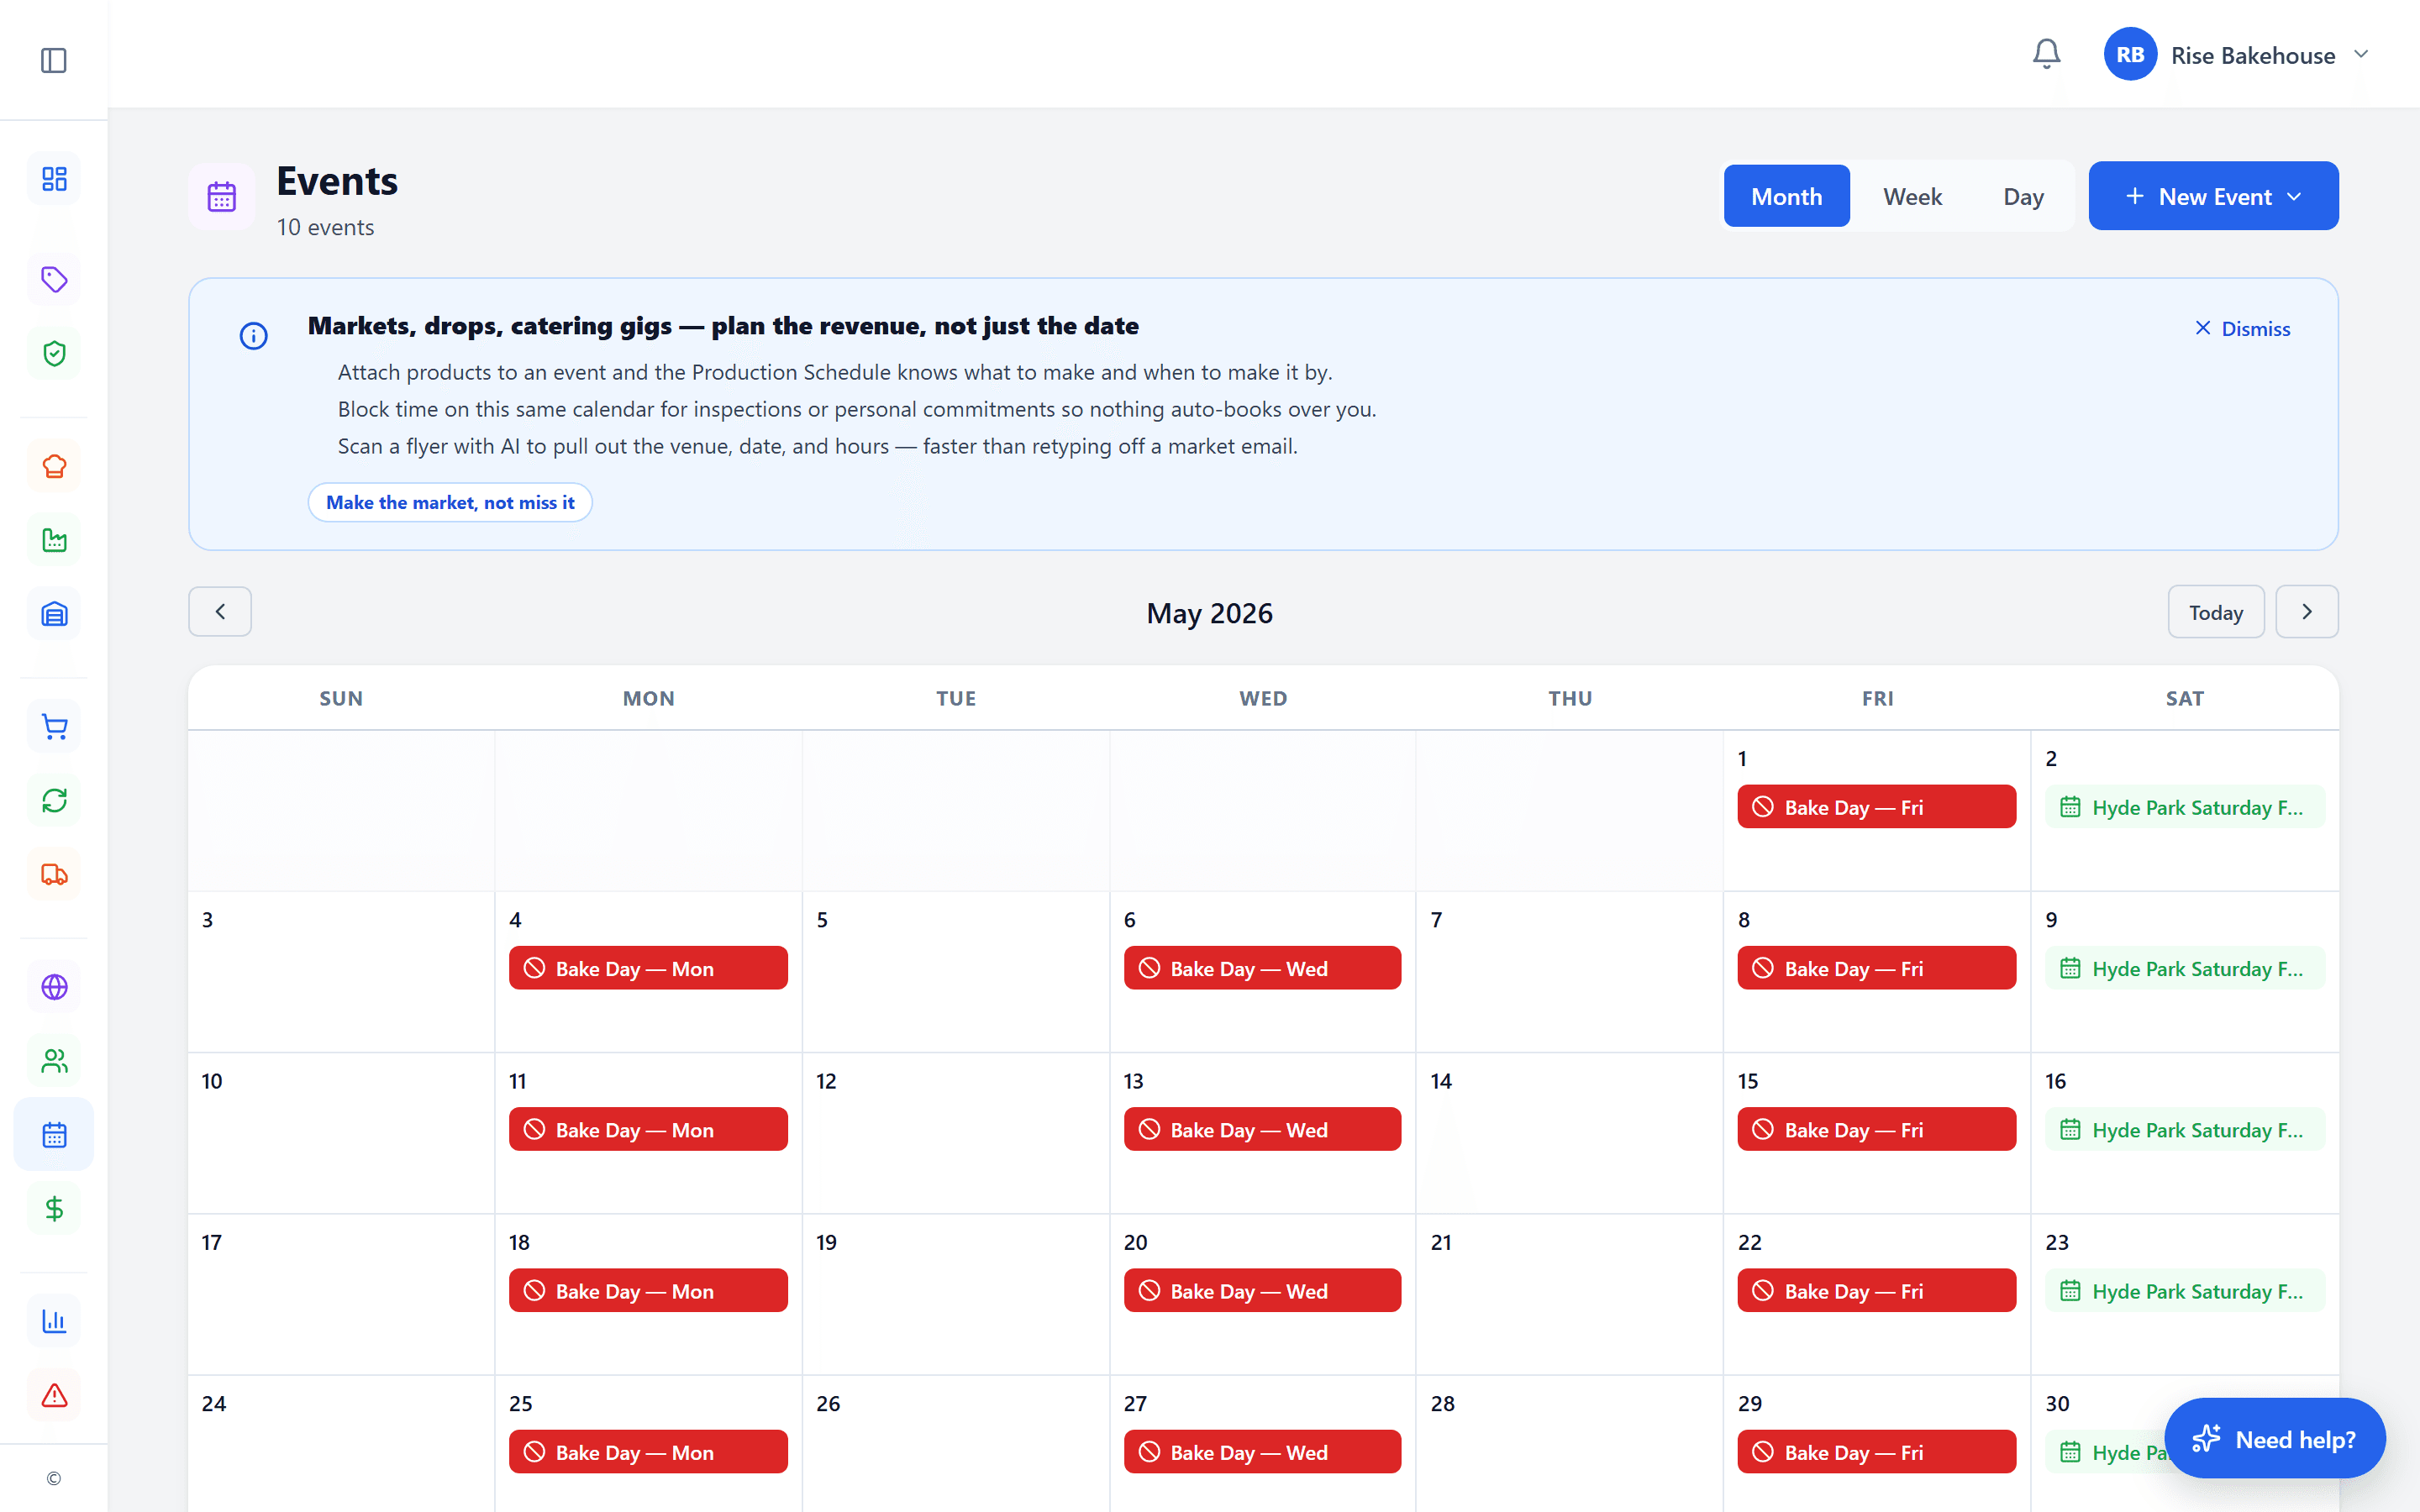
Task: Click the RB avatar circle
Action: coord(2130,54)
